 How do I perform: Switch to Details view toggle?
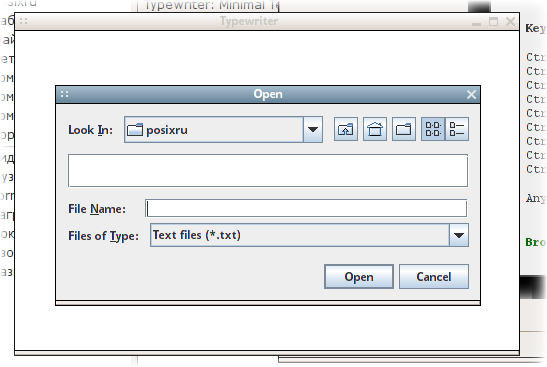[457, 129]
